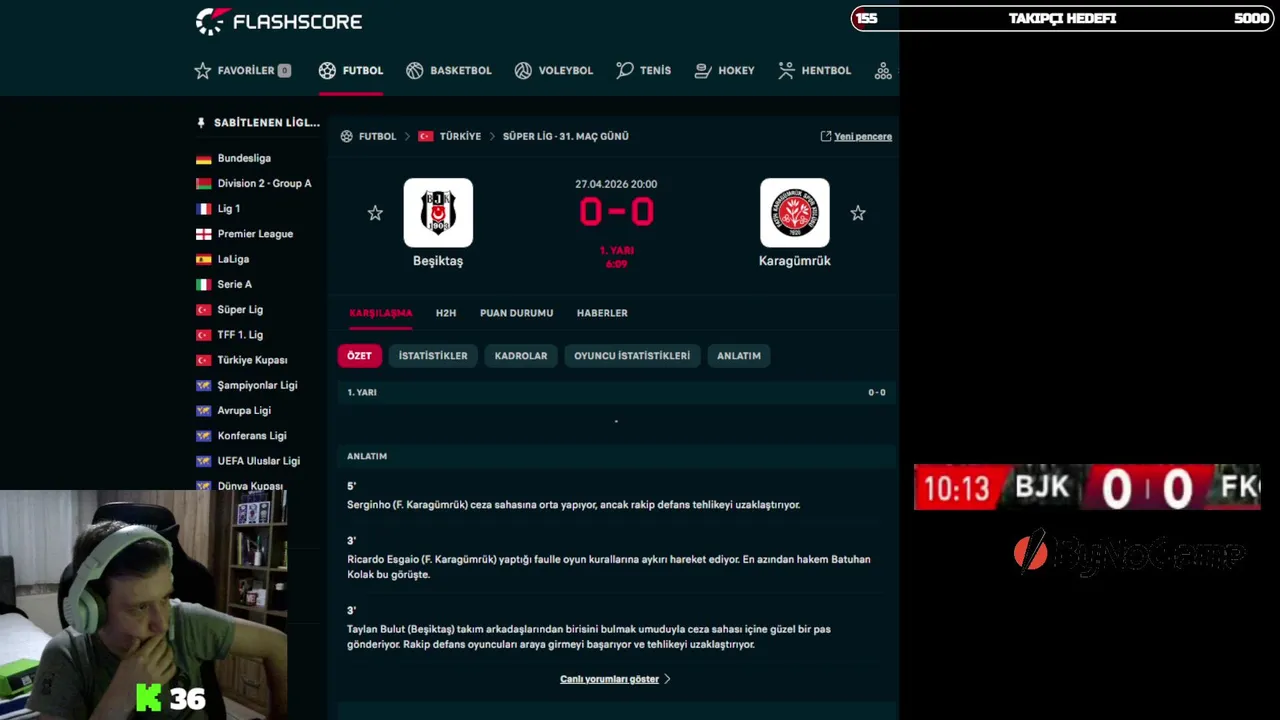
Task: Favorite Karagümrük with the star icon
Action: 858,213
